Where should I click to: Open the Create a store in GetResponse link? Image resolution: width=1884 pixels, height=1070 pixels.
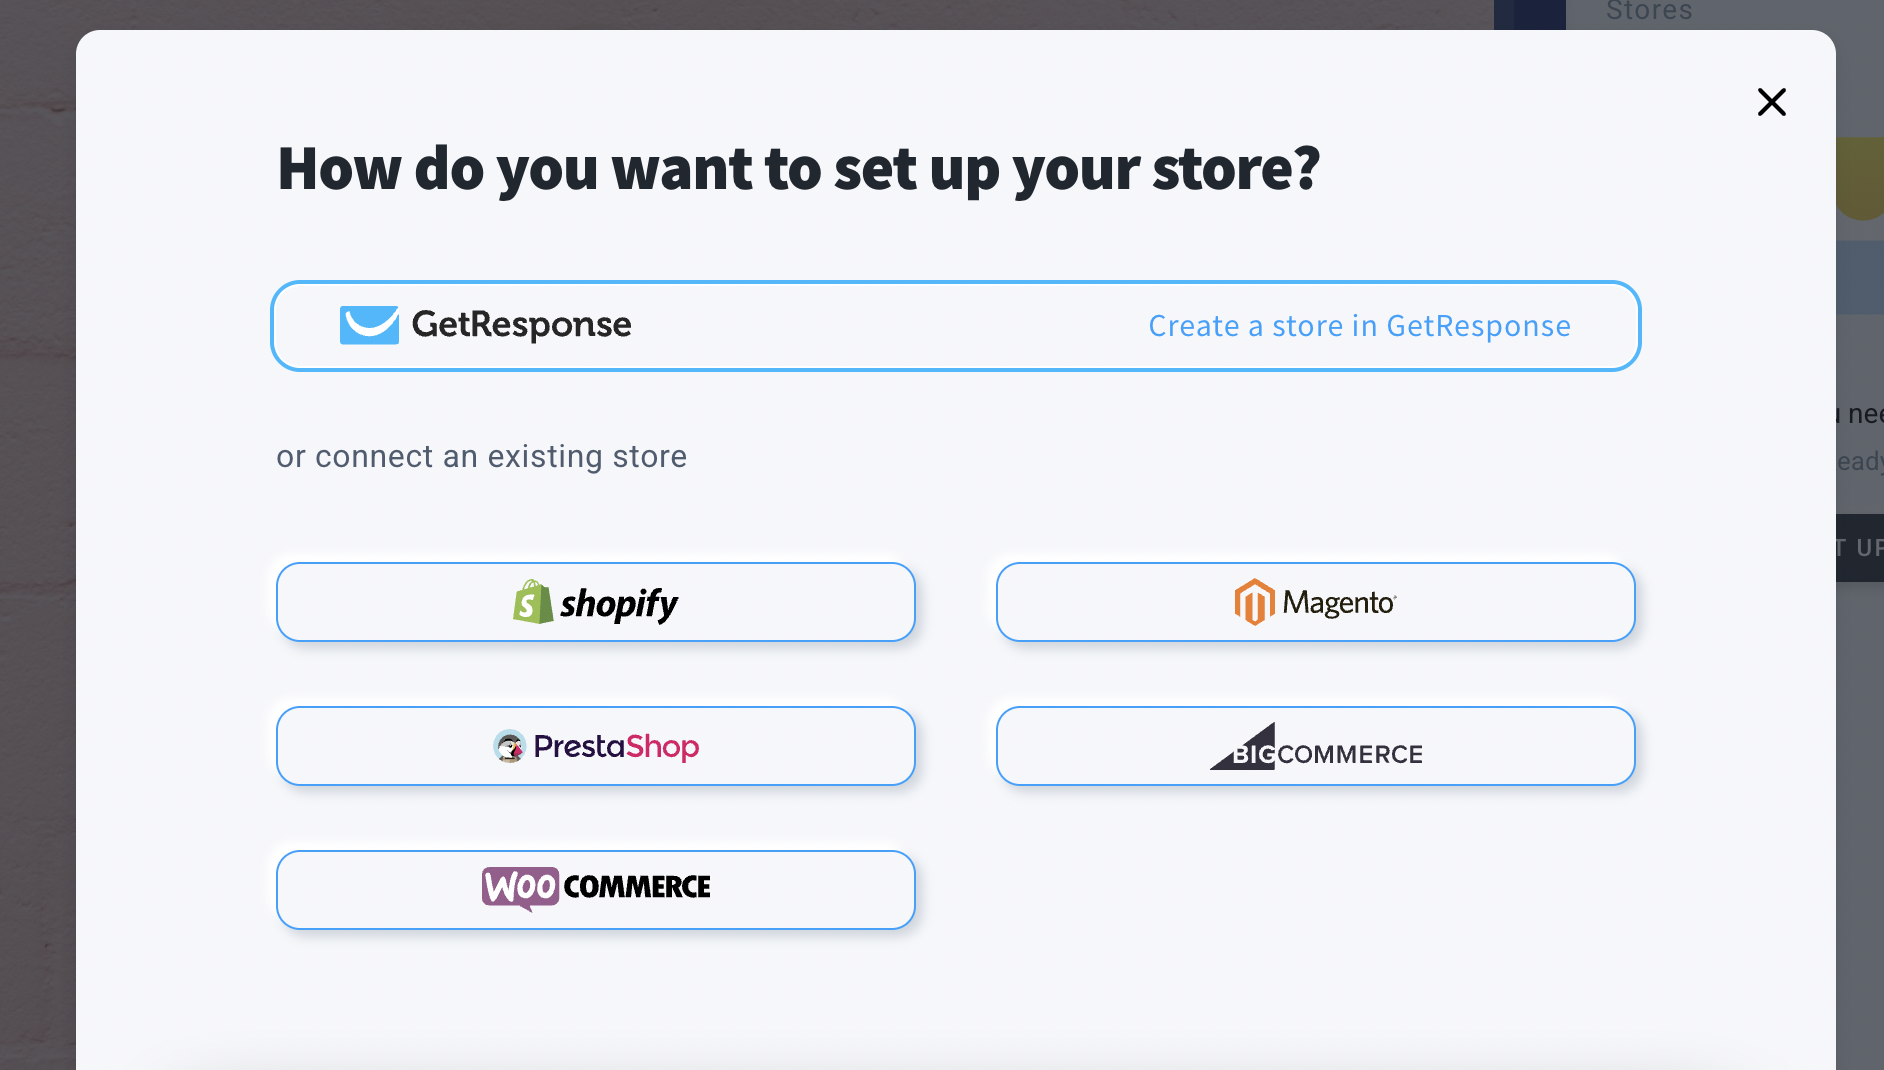click(1359, 326)
